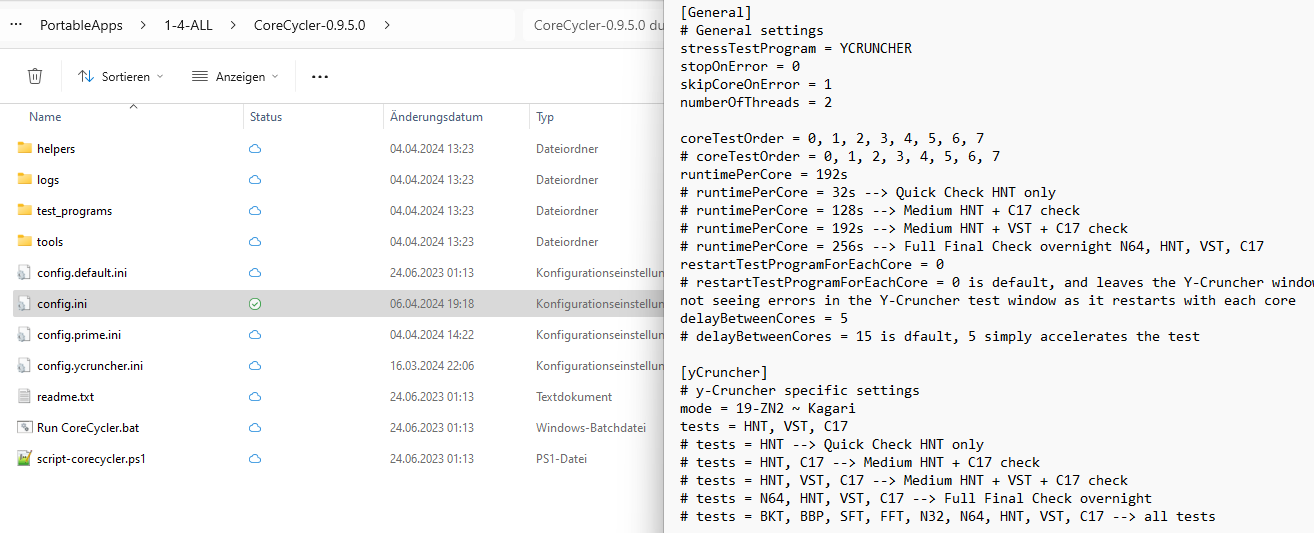Click green synced checkmark for config.ini
The height and width of the screenshot is (533, 1314).
255,304
